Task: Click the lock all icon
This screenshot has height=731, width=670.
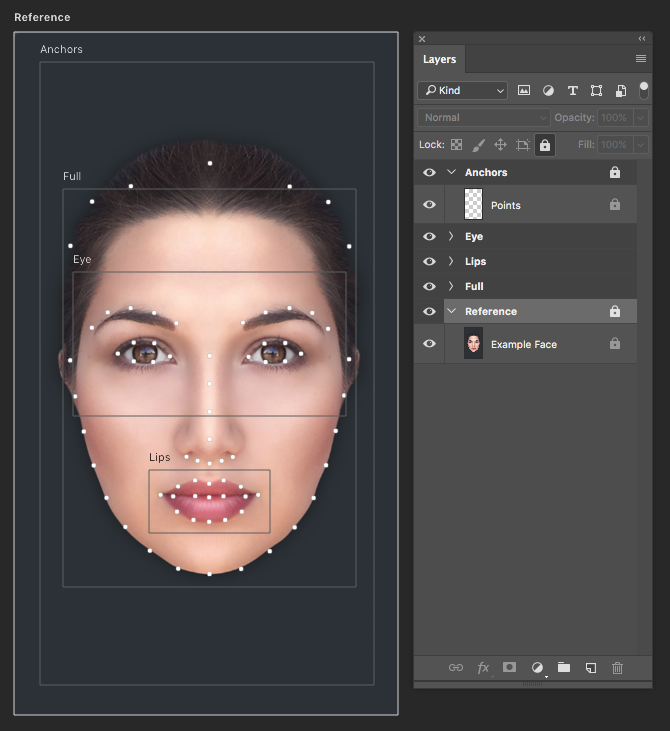Action: coord(544,145)
